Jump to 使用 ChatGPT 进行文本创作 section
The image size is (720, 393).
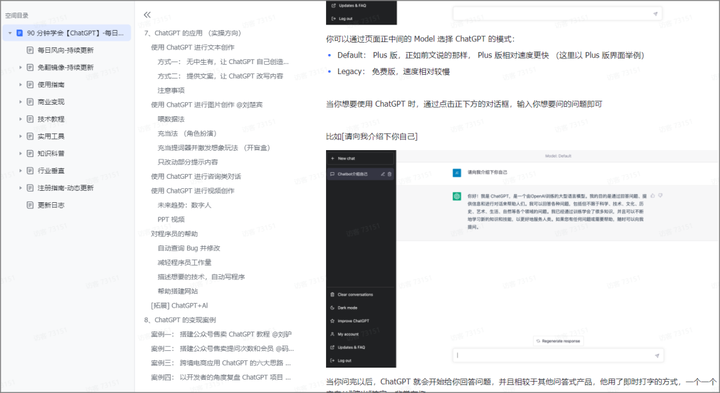[192, 47]
